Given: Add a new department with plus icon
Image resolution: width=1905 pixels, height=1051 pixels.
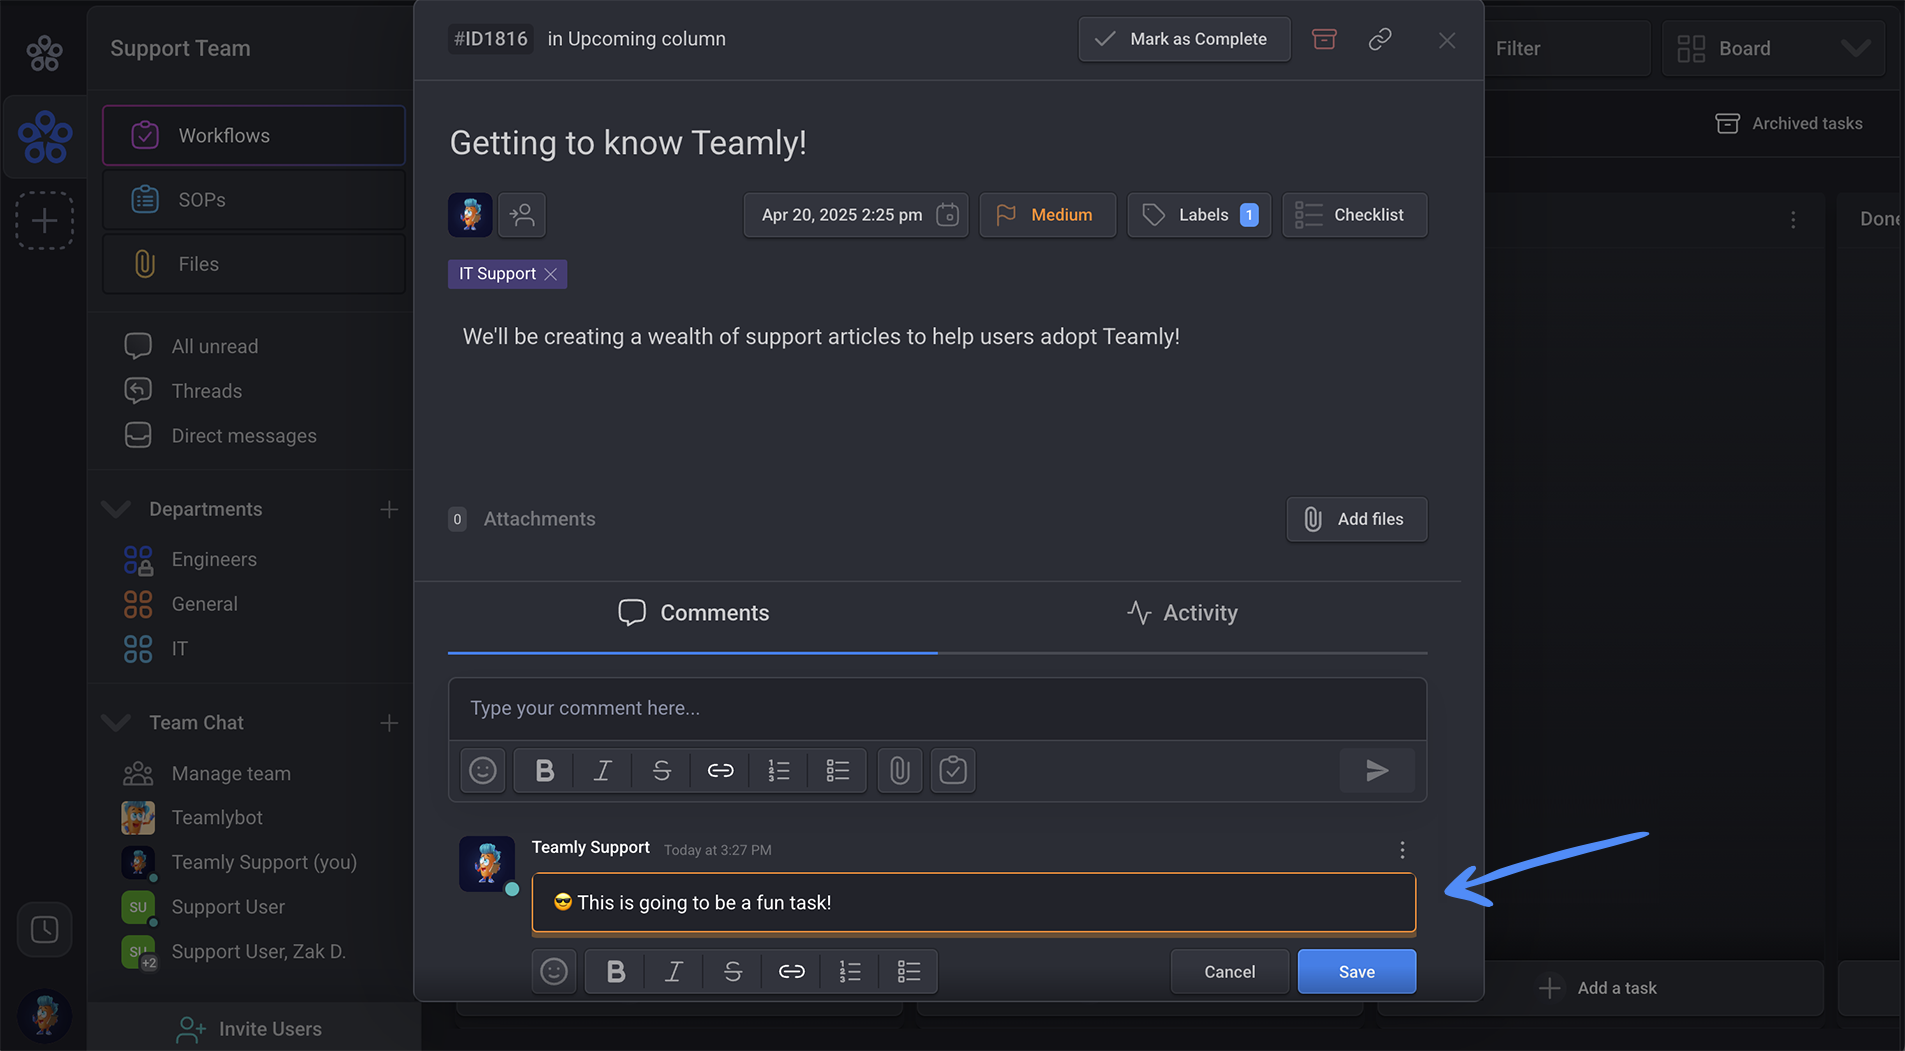Looking at the screenshot, I should pyautogui.click(x=389, y=510).
